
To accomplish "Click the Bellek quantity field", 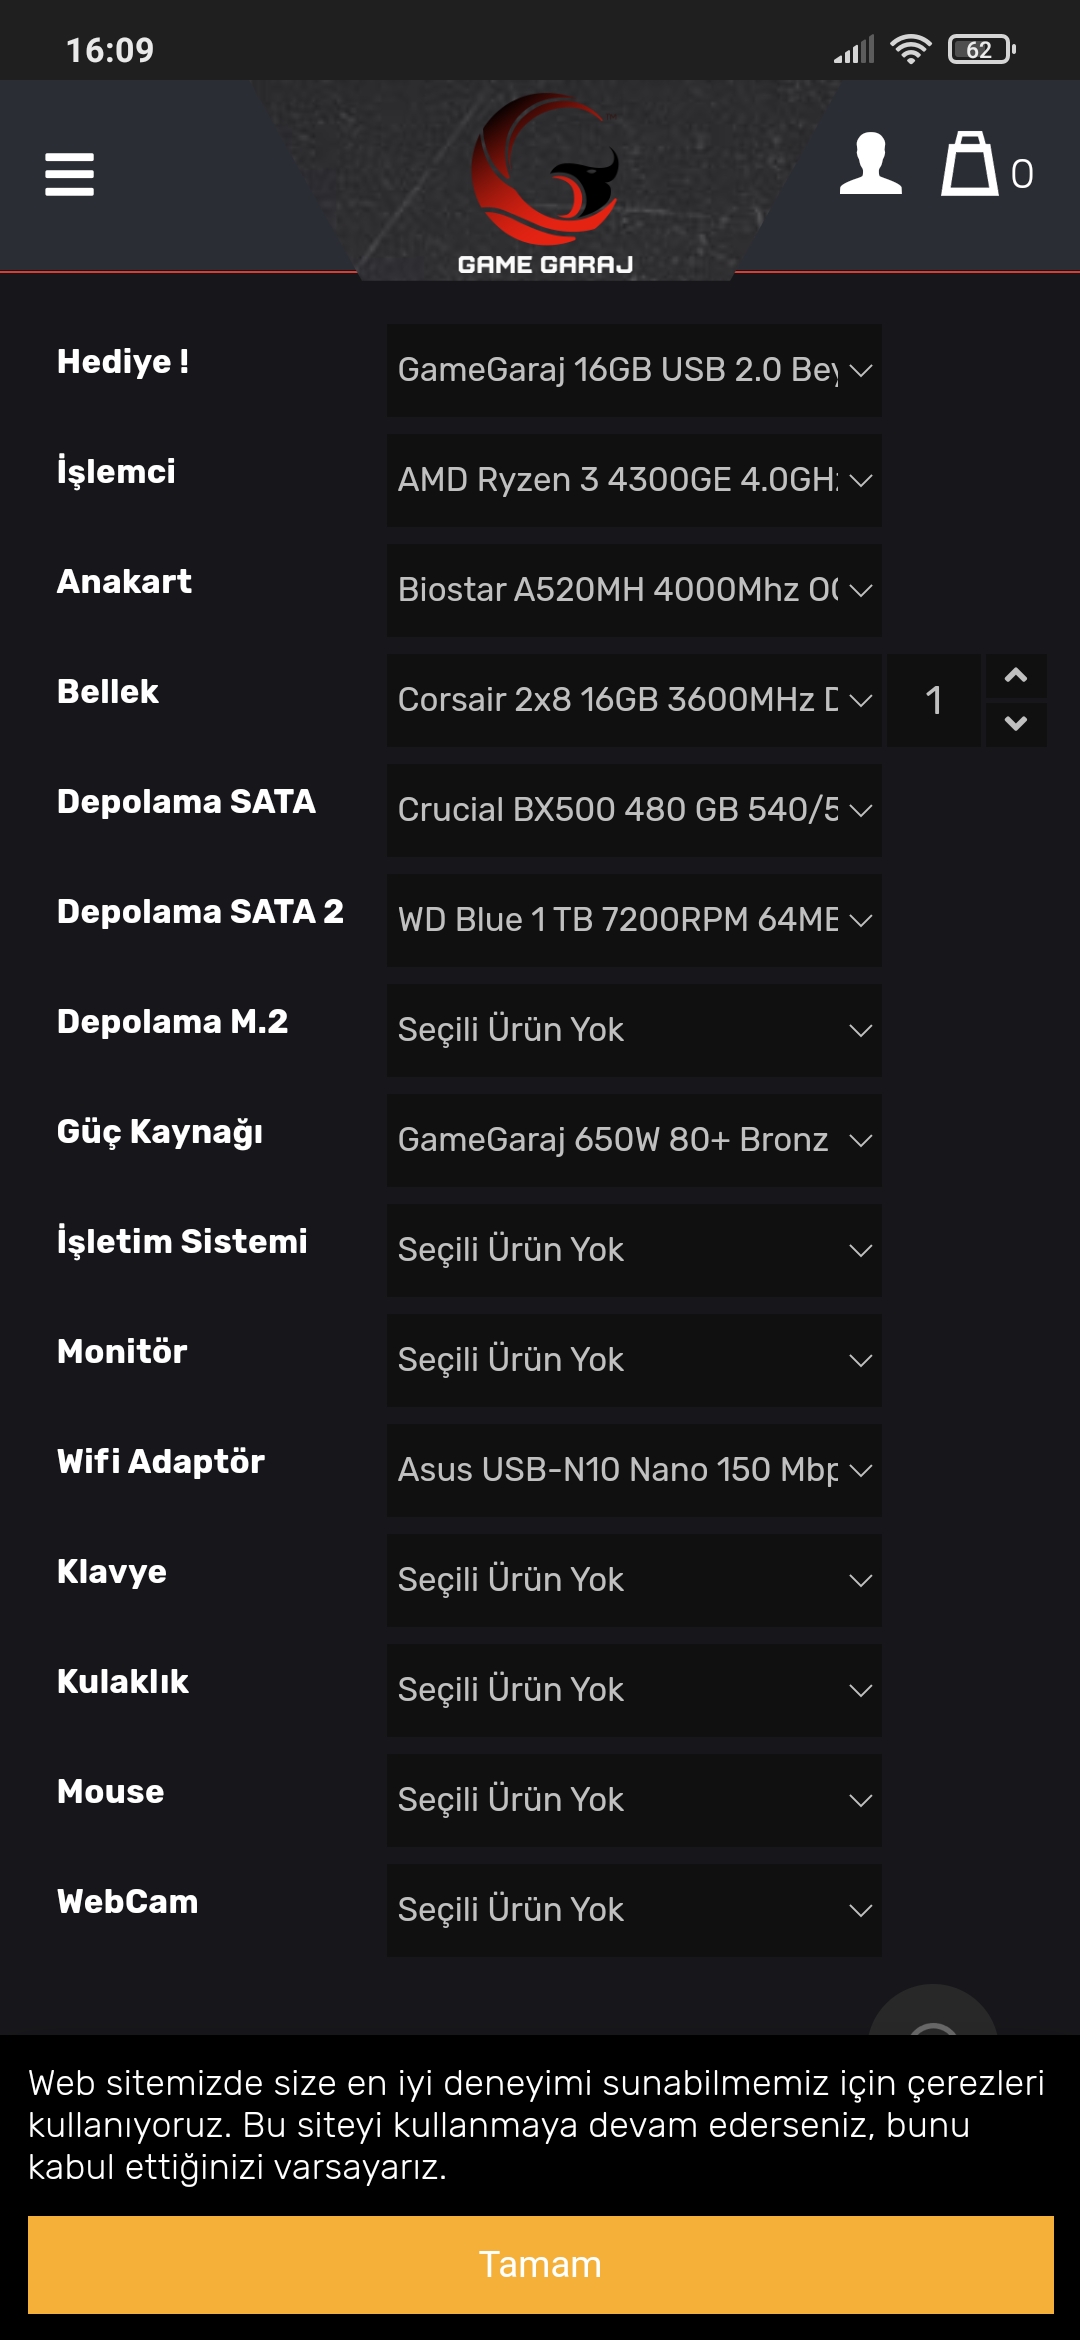I will pos(934,700).
